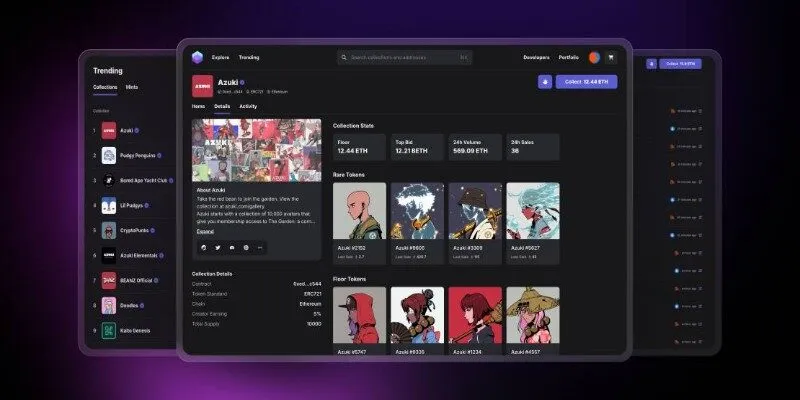Click the ERC721 token standard value
Image resolution: width=800 pixels, height=400 pixels.
[x=311, y=294]
